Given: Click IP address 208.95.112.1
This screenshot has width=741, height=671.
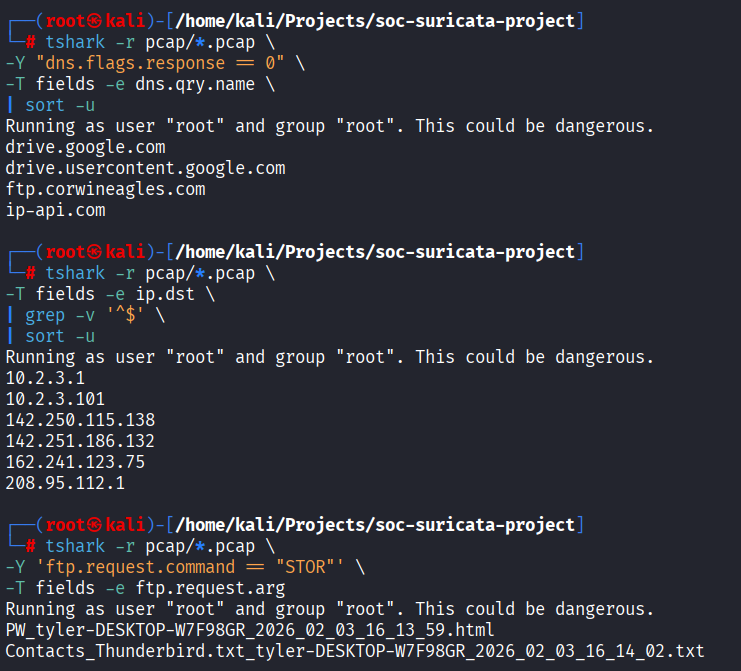Looking at the screenshot, I should click(65, 483).
